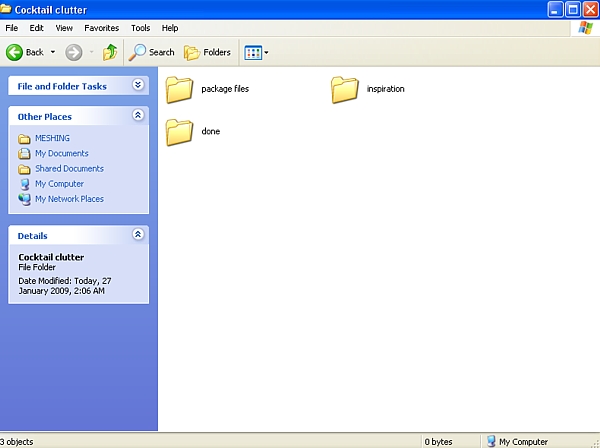The height and width of the screenshot is (448, 600).
Task: Collapse the Details panel
Action: [x=138, y=235]
